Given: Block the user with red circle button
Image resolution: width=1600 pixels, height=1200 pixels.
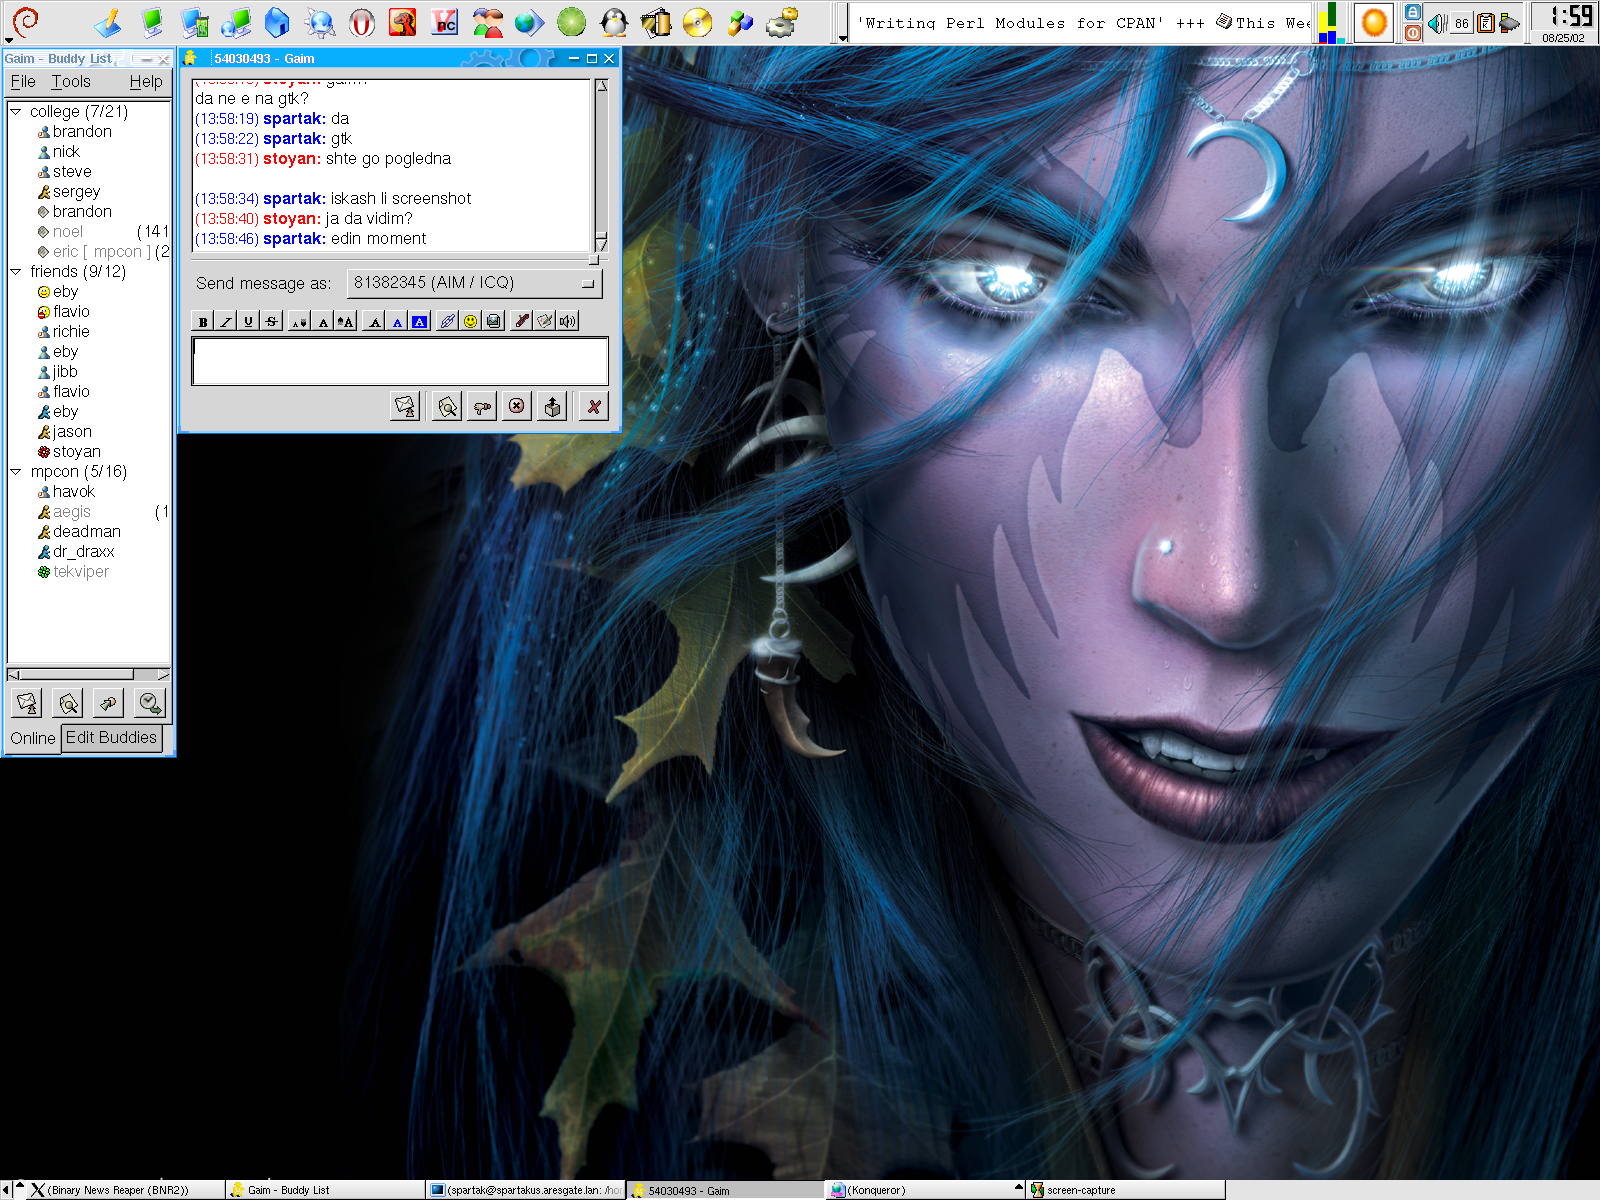Looking at the screenshot, I should click(x=516, y=406).
